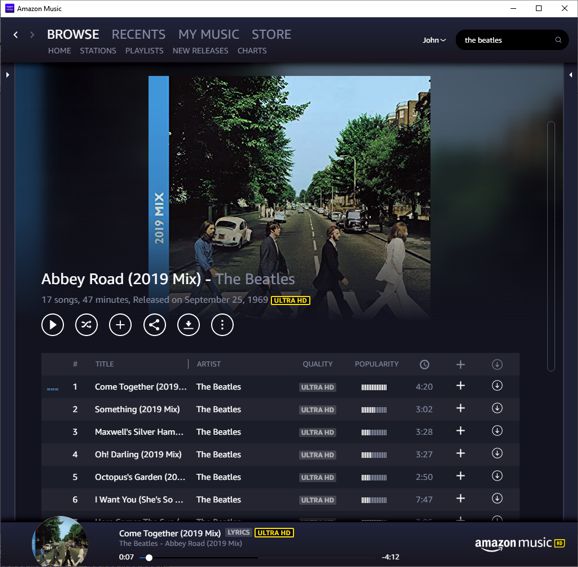Switch to the RECENTS tab
Screen dimensions: 578x567
point(139,34)
